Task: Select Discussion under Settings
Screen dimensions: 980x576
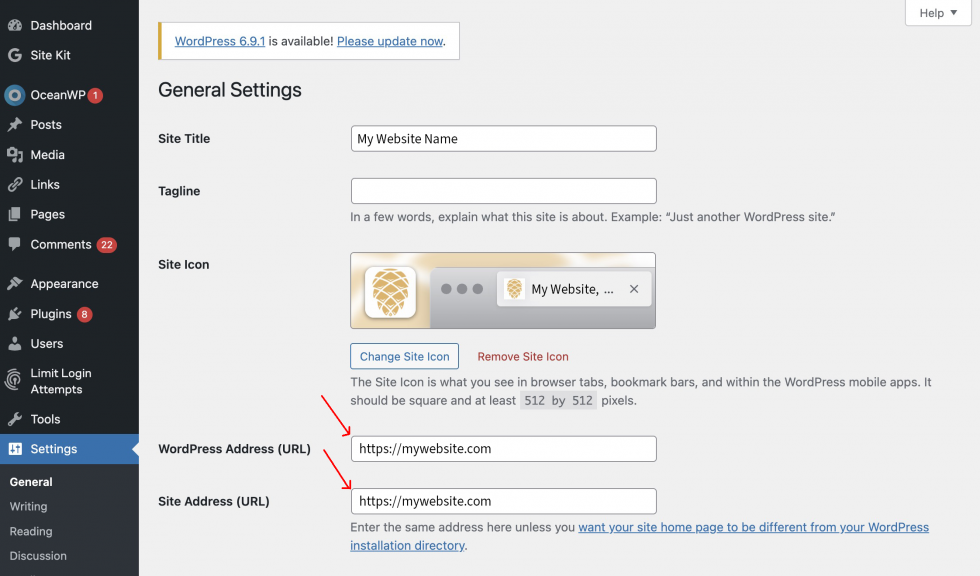Action: [38, 556]
